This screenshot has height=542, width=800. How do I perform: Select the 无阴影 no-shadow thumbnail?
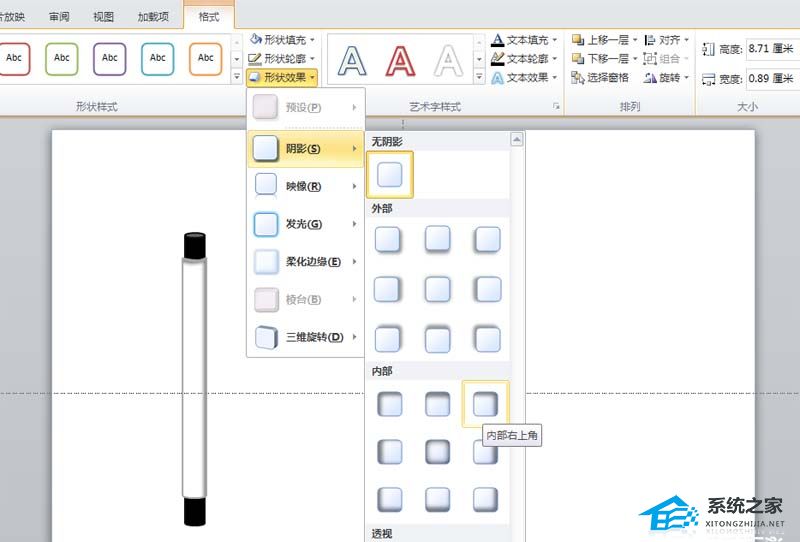click(x=390, y=175)
